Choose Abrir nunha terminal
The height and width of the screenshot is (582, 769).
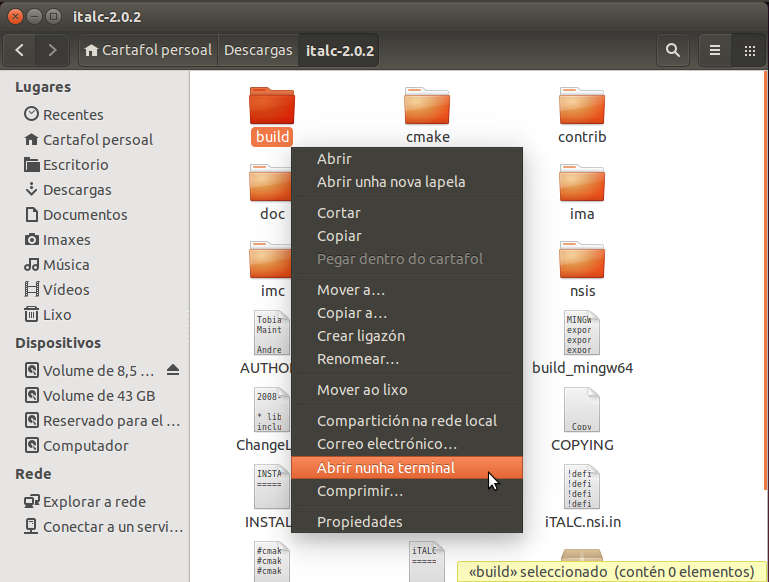407,468
